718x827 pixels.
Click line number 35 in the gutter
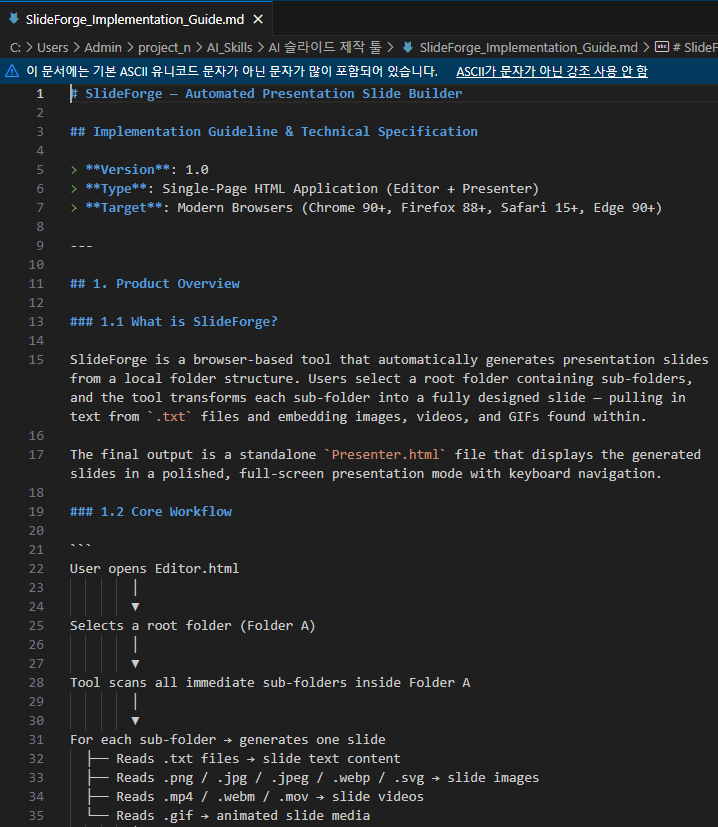(36, 815)
